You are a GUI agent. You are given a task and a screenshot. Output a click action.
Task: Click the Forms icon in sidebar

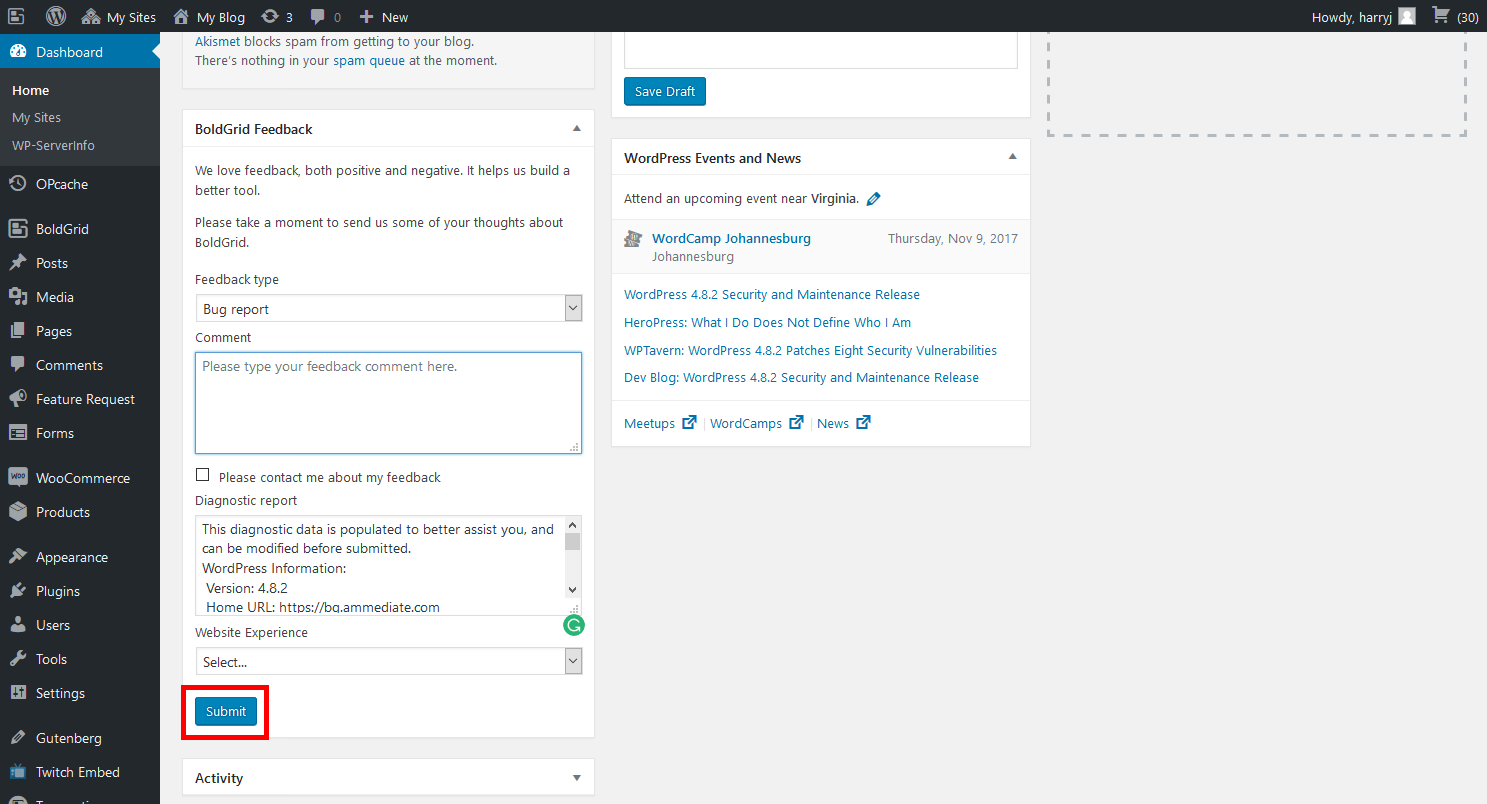tap(18, 433)
